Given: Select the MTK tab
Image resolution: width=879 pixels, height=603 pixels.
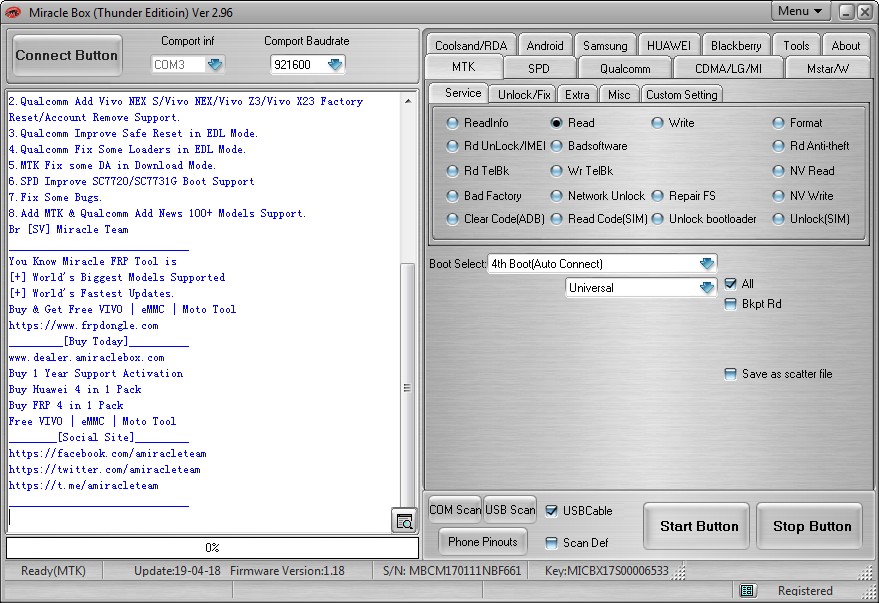Looking at the screenshot, I should [464, 67].
